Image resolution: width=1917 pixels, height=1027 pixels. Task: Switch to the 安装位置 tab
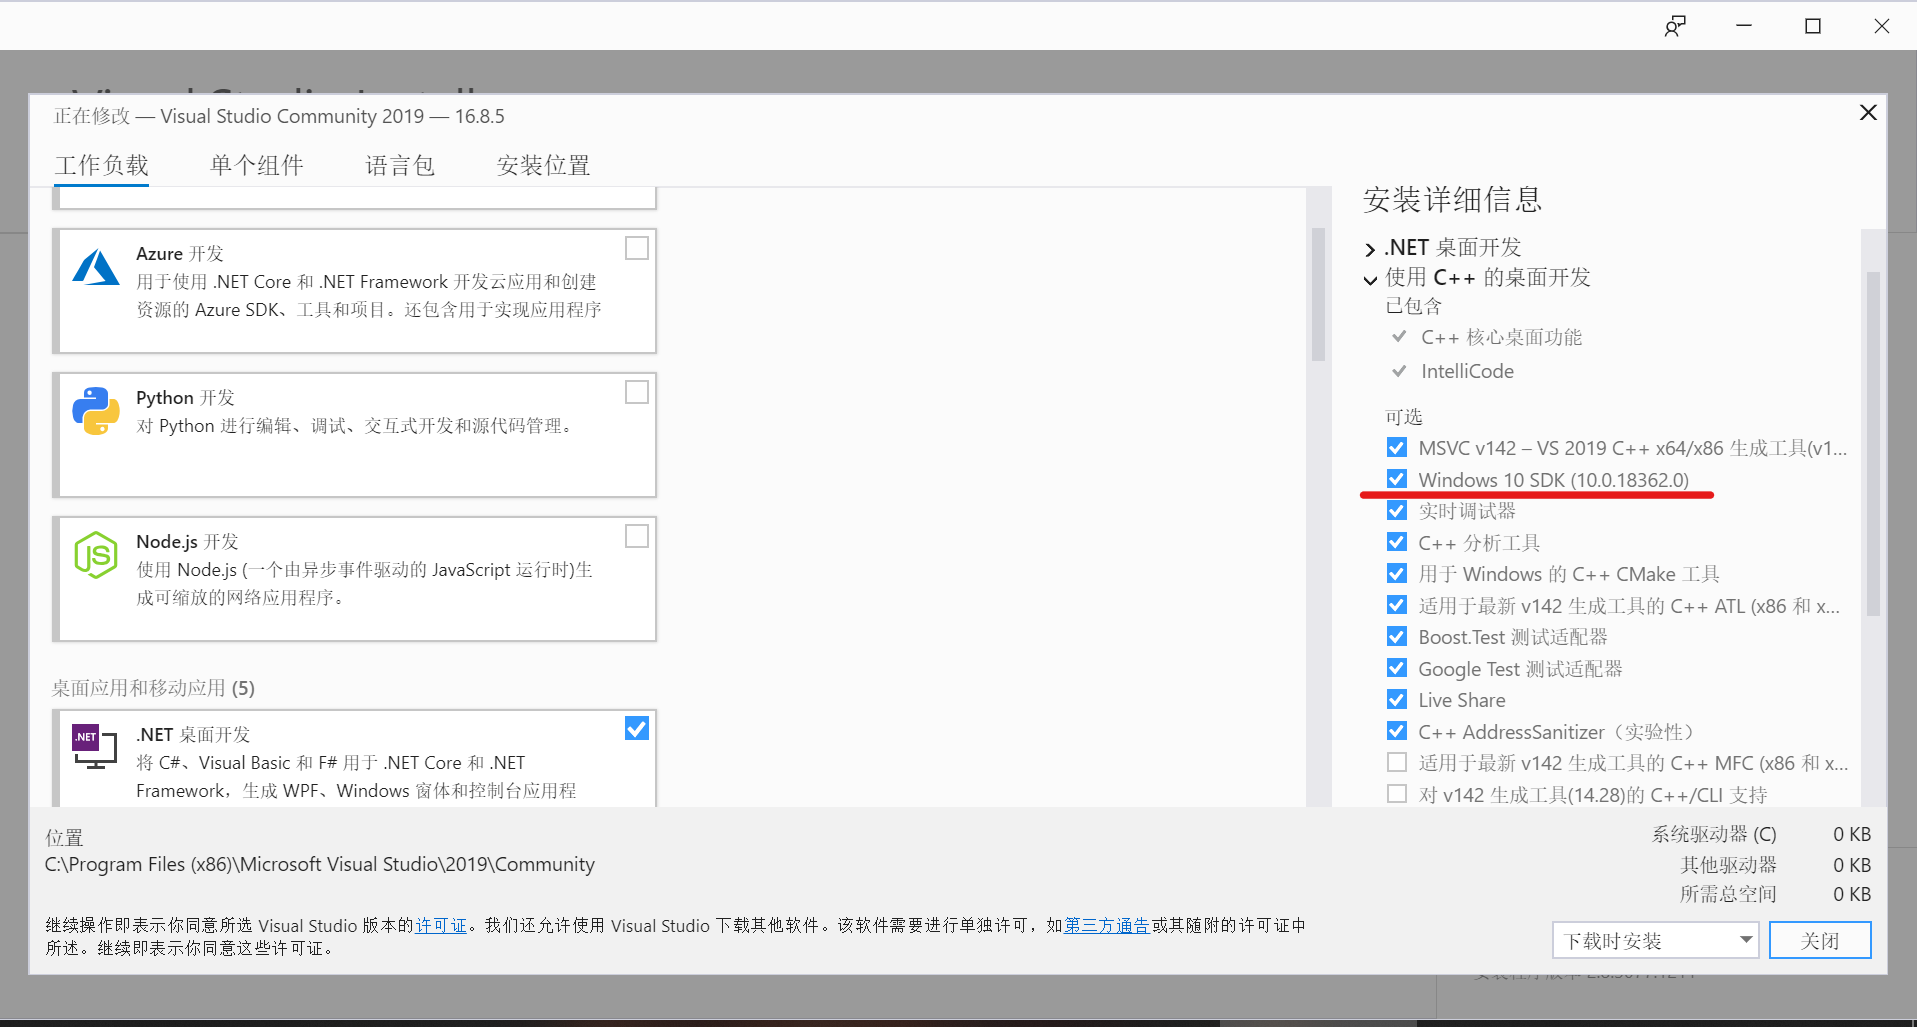click(x=544, y=165)
